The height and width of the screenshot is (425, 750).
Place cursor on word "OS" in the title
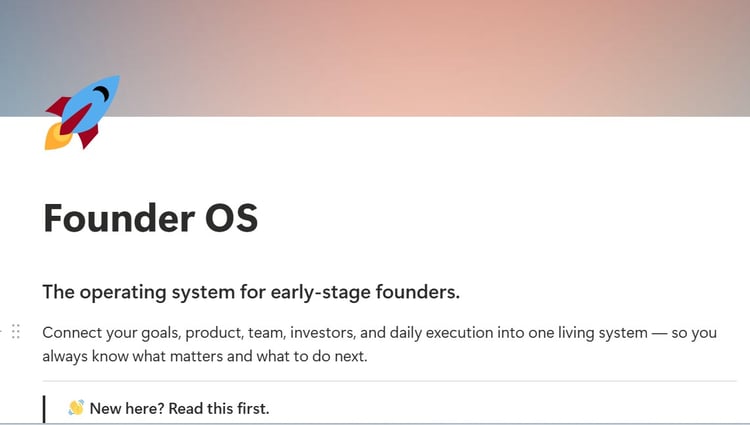pos(232,218)
